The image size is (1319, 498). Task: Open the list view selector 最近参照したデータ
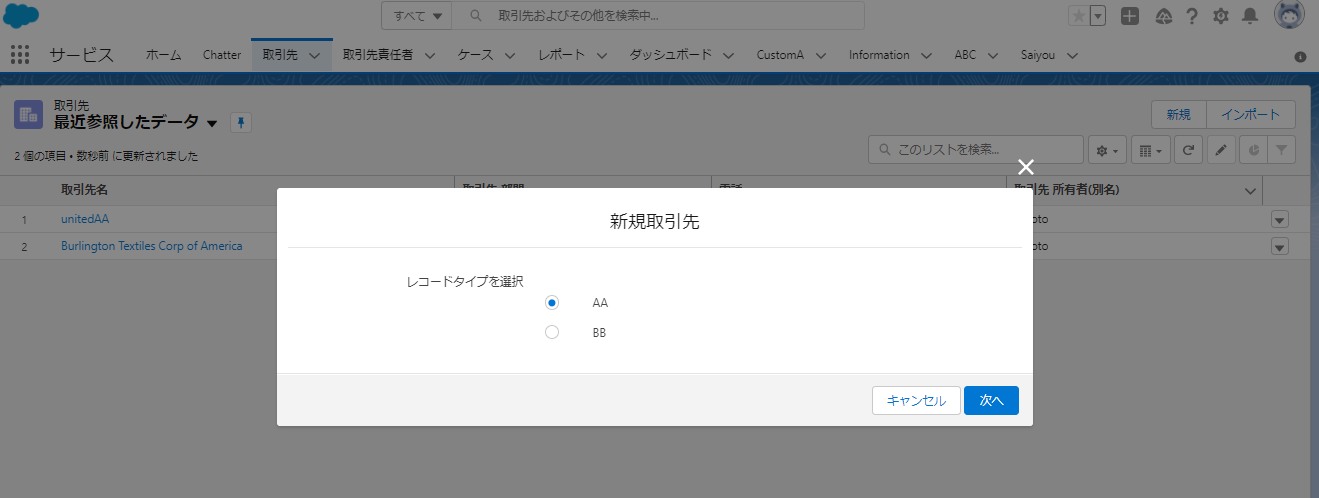click(136, 123)
